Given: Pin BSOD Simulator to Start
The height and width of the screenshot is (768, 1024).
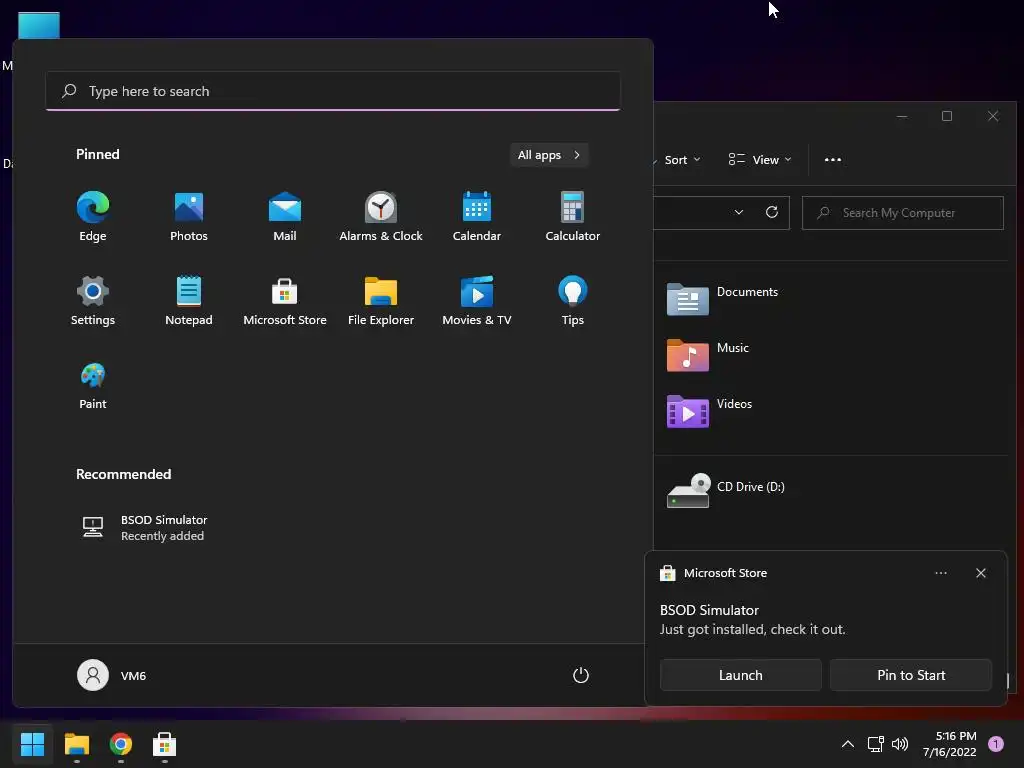Looking at the screenshot, I should (x=911, y=675).
